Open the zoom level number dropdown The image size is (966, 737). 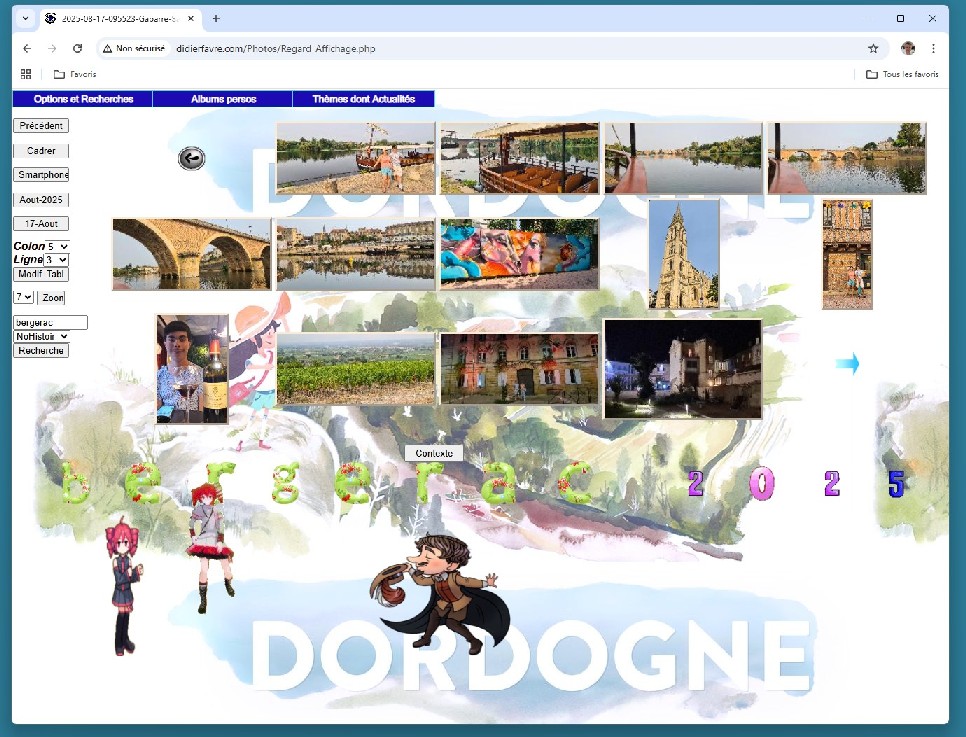click(22, 296)
